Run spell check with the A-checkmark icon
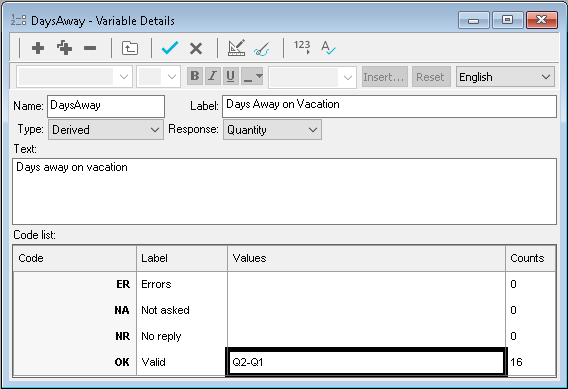 pos(328,48)
